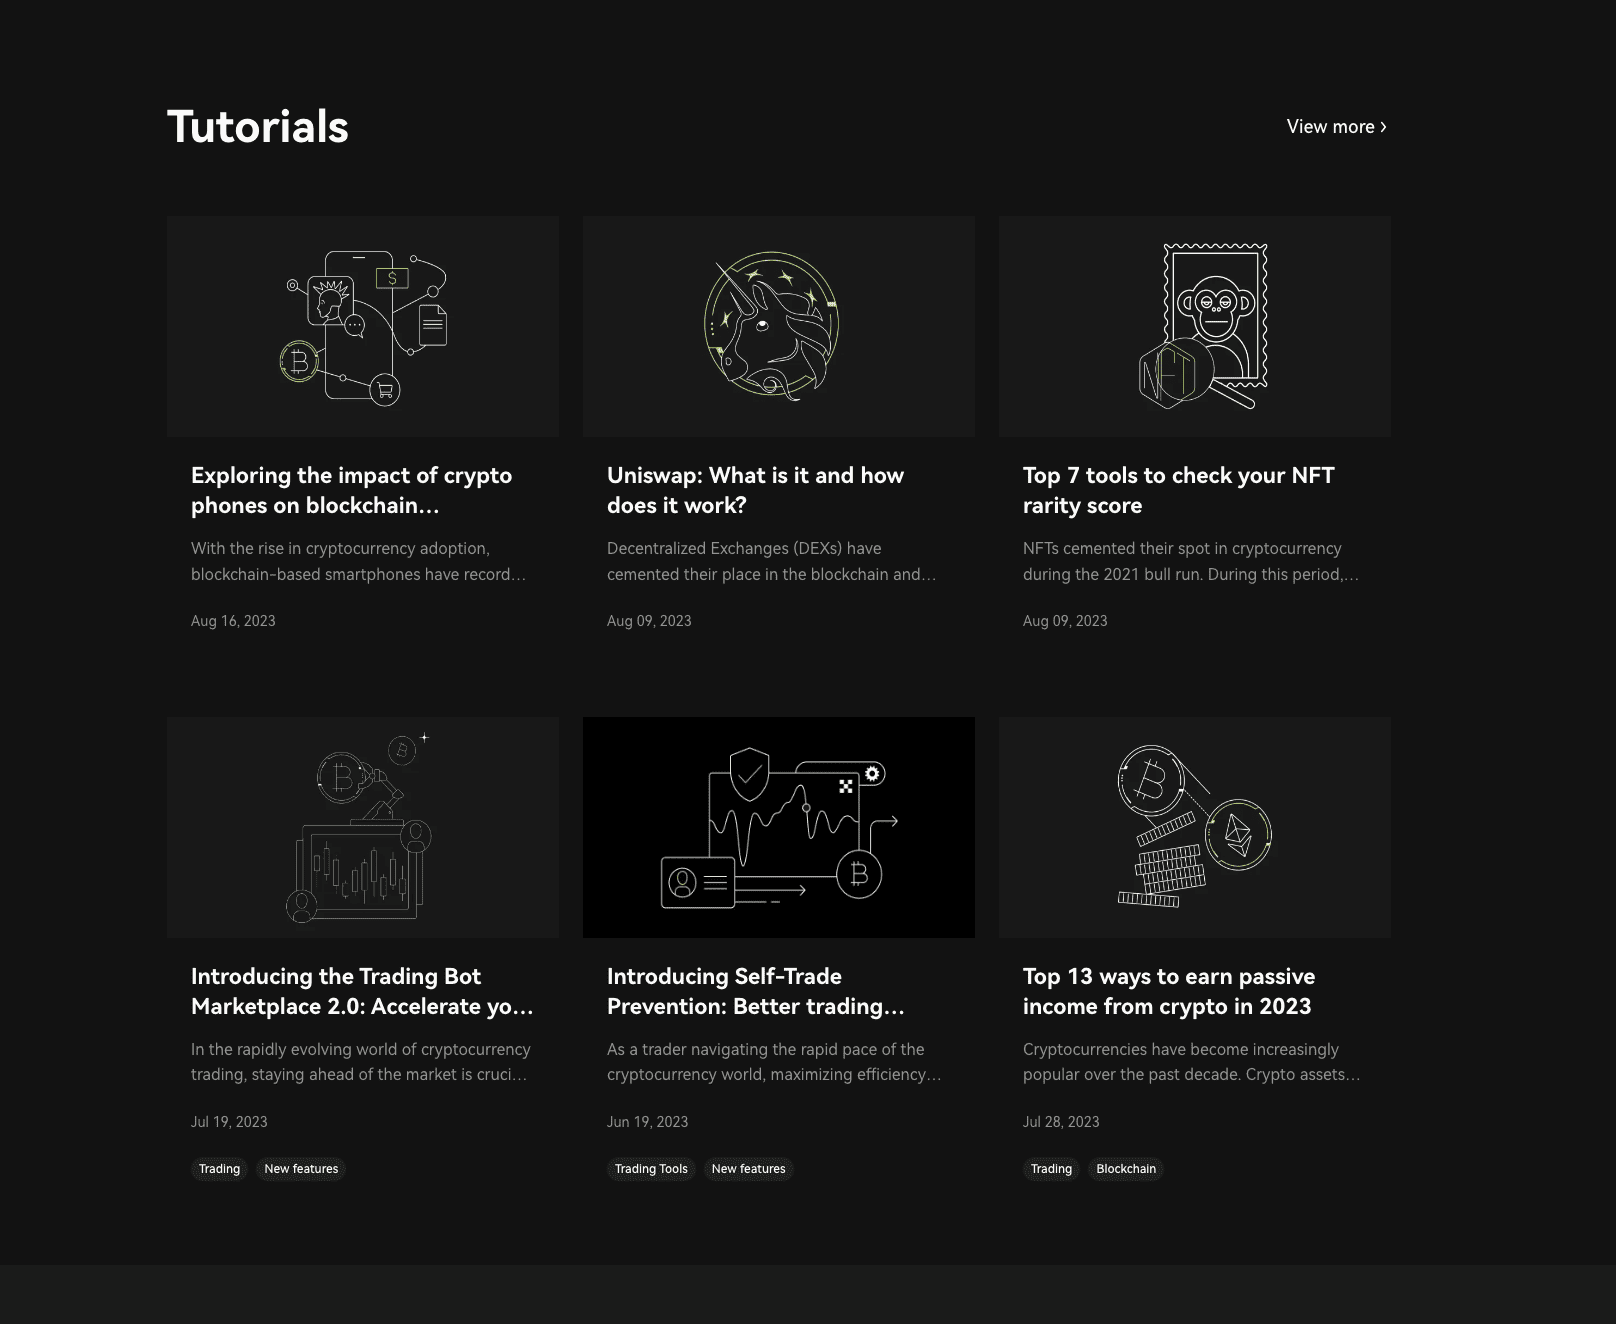Click the Jul 19, 2023 date
The image size is (1616, 1324).
(229, 1122)
